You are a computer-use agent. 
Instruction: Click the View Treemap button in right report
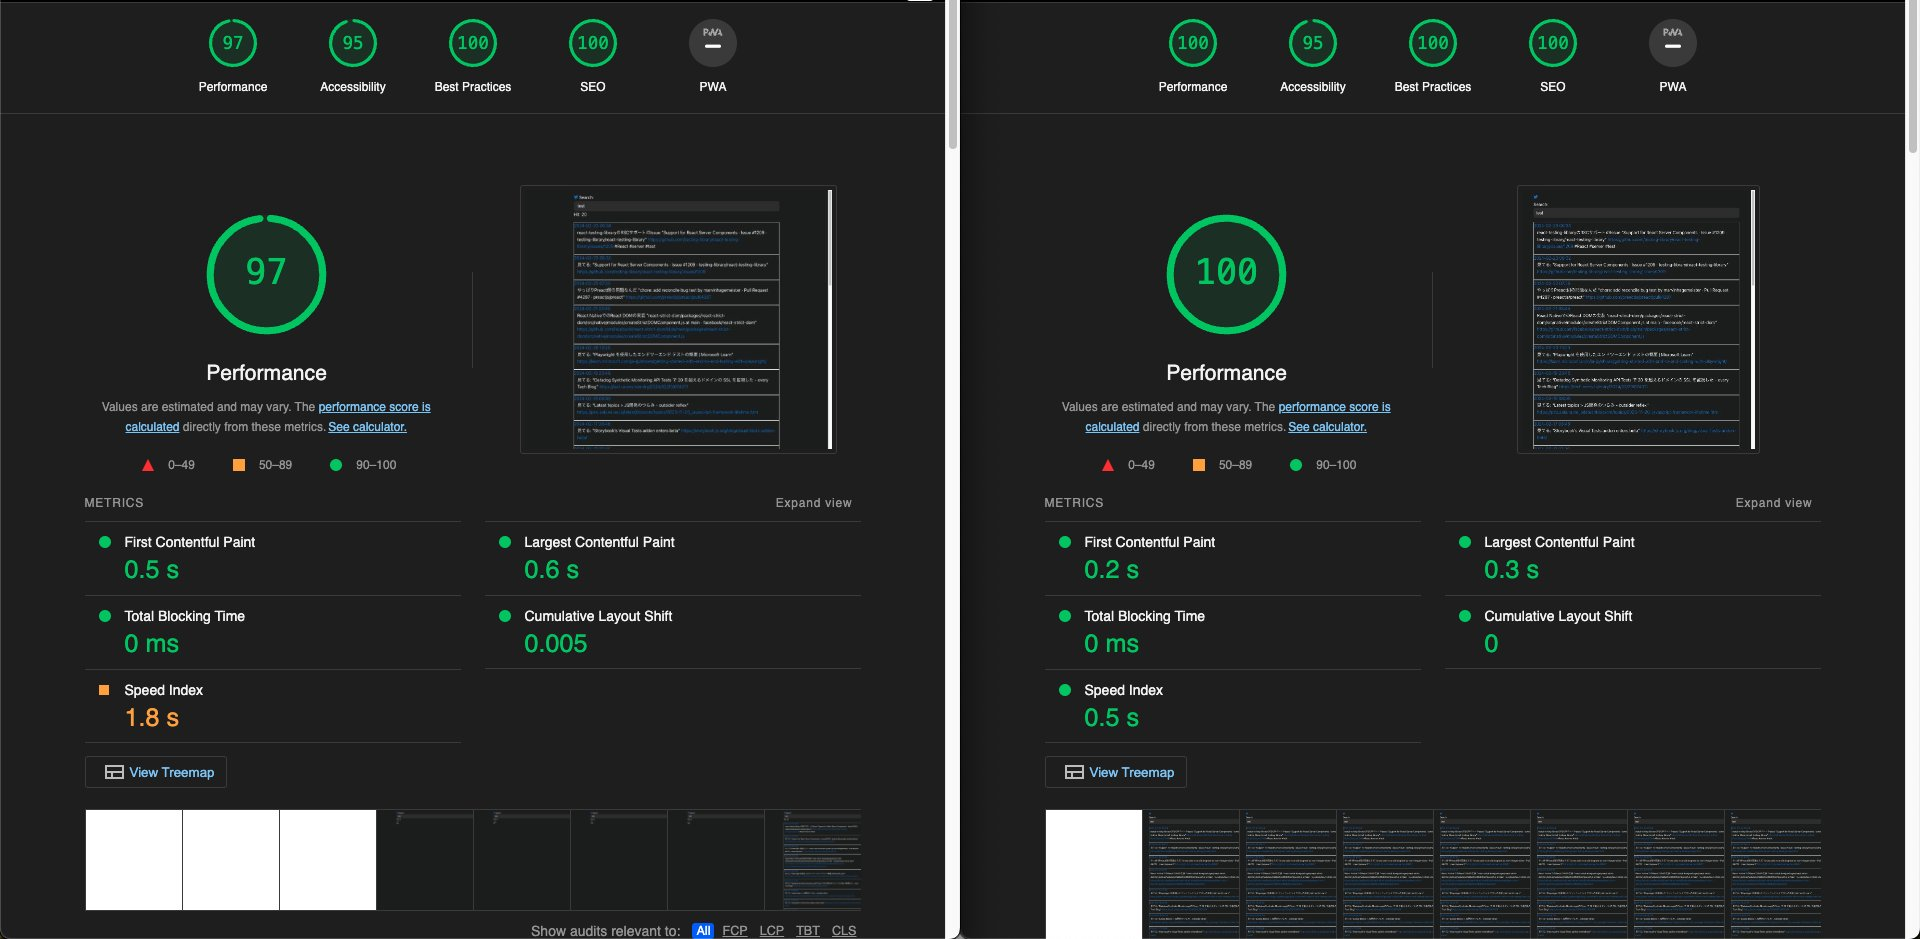[1115, 772]
